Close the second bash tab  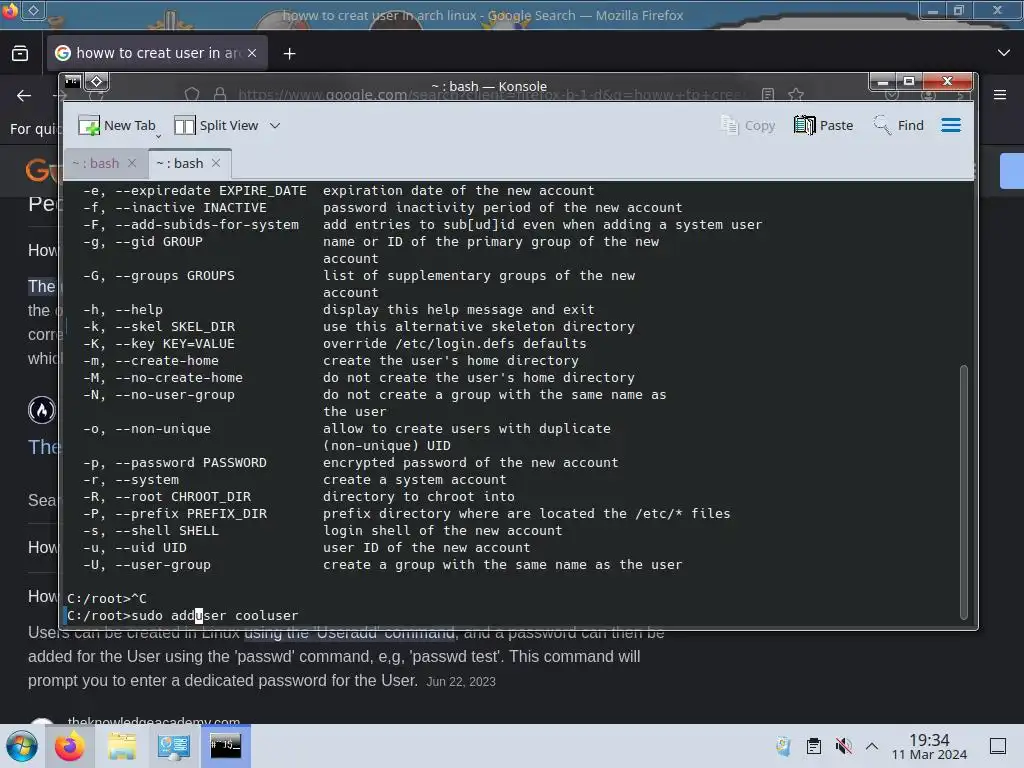coord(216,163)
